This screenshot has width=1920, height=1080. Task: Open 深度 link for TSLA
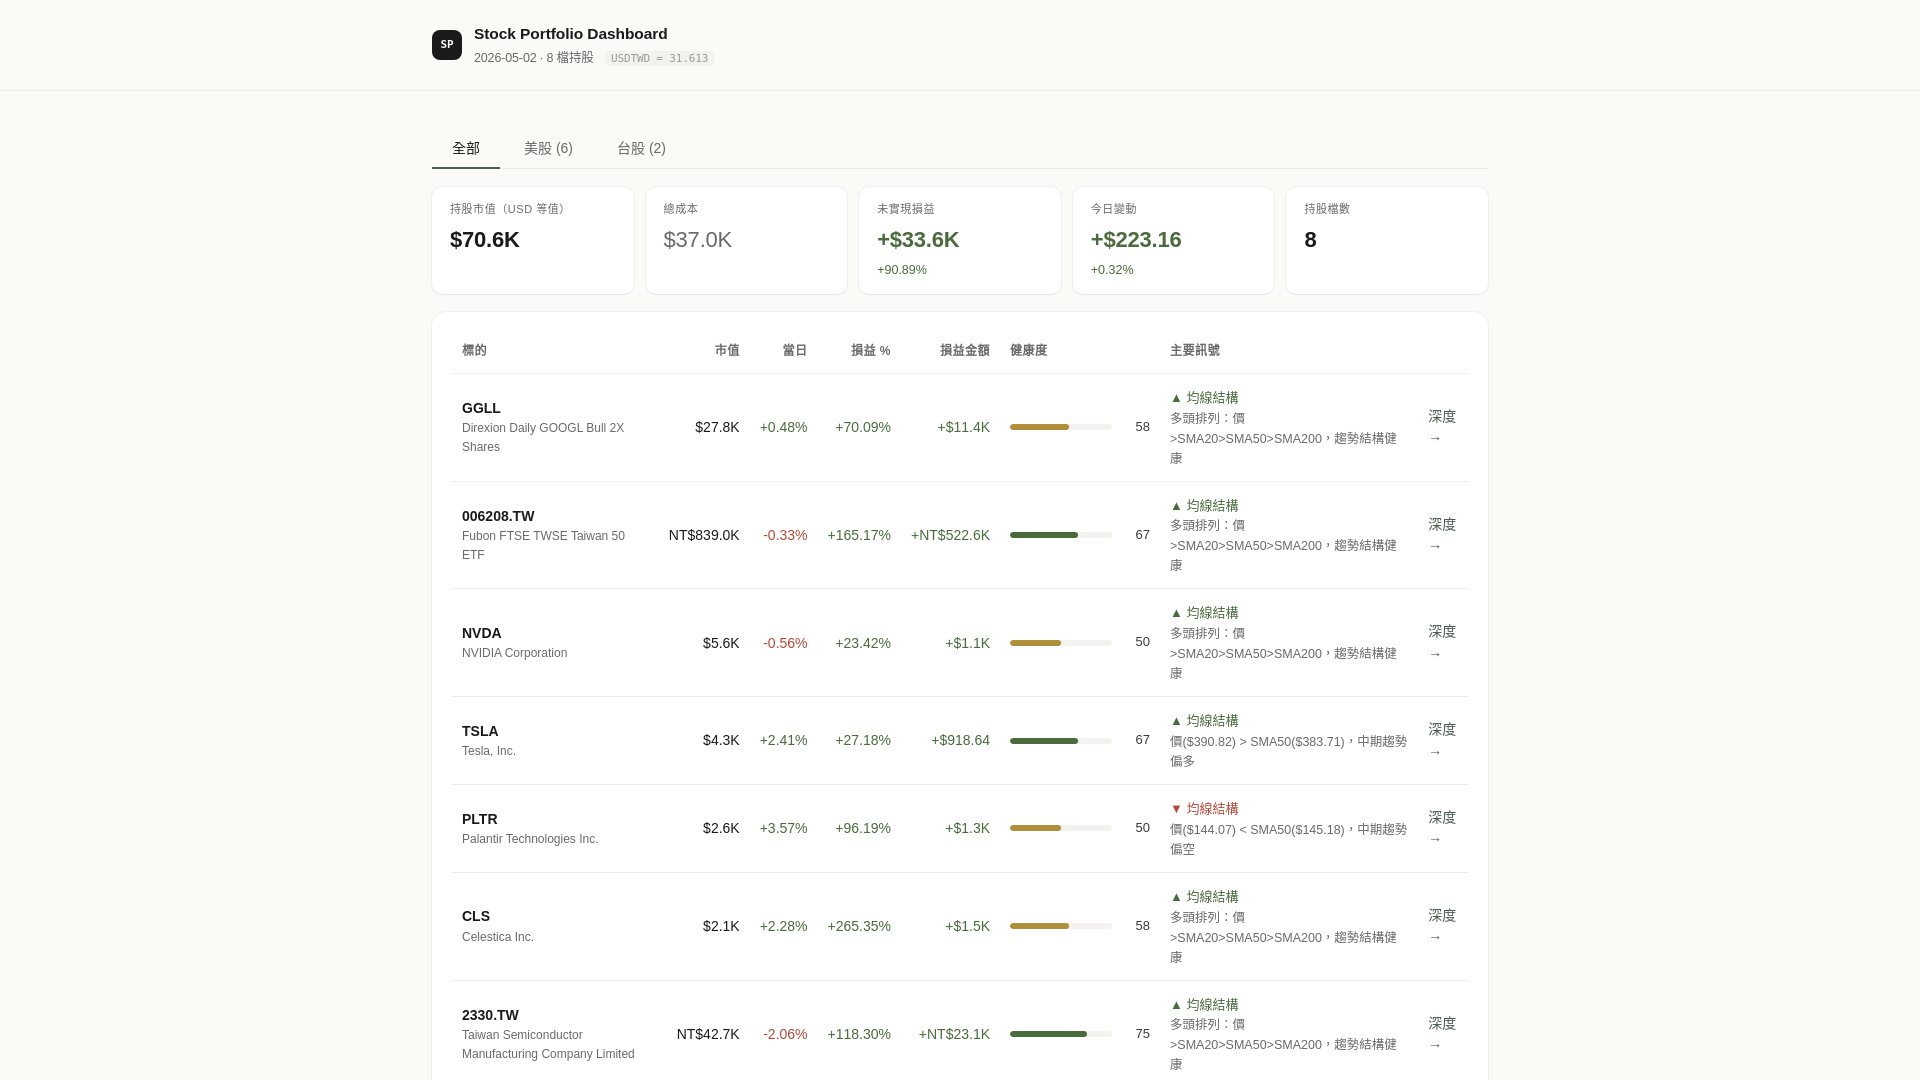pos(1442,740)
